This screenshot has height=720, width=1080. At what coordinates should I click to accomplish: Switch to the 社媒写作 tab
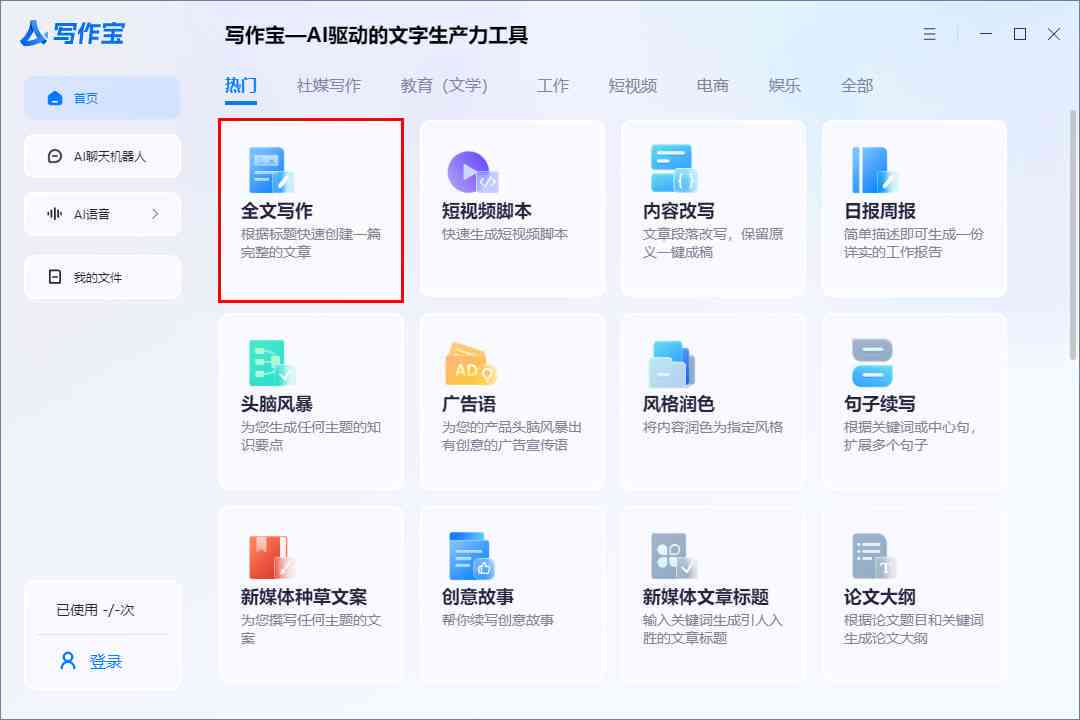(329, 85)
